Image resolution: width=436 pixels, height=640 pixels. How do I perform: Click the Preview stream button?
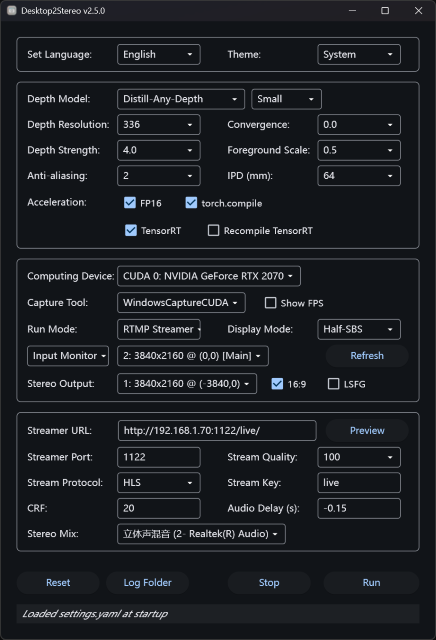pos(367,431)
